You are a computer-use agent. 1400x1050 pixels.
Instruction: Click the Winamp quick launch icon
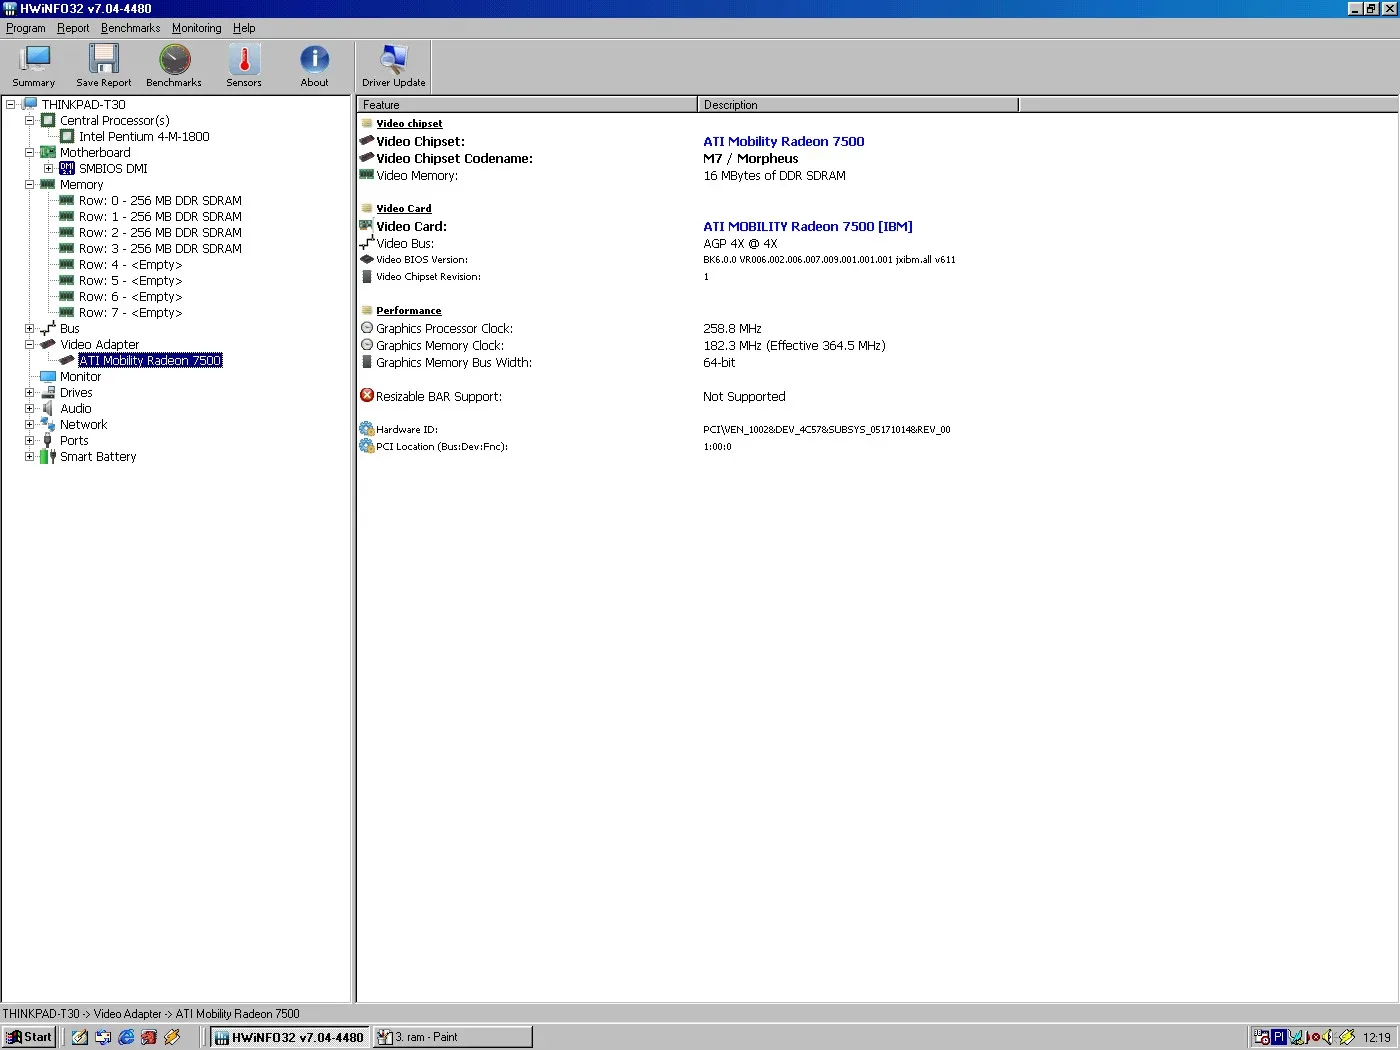click(x=172, y=1037)
